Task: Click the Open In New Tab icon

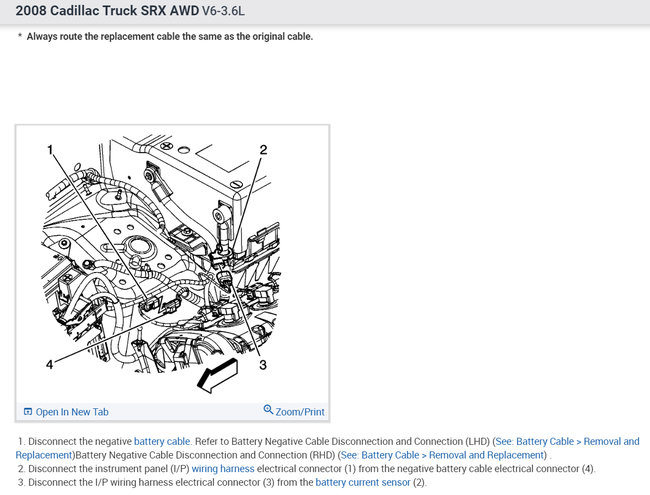Action: (28, 412)
